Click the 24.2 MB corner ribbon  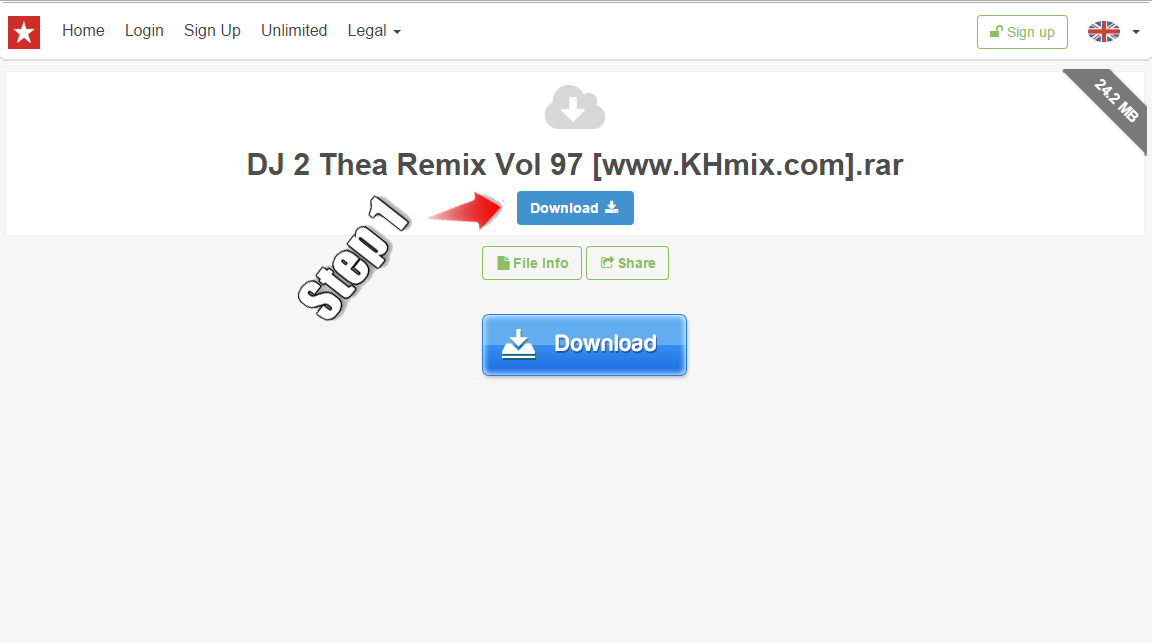pyautogui.click(x=1109, y=107)
